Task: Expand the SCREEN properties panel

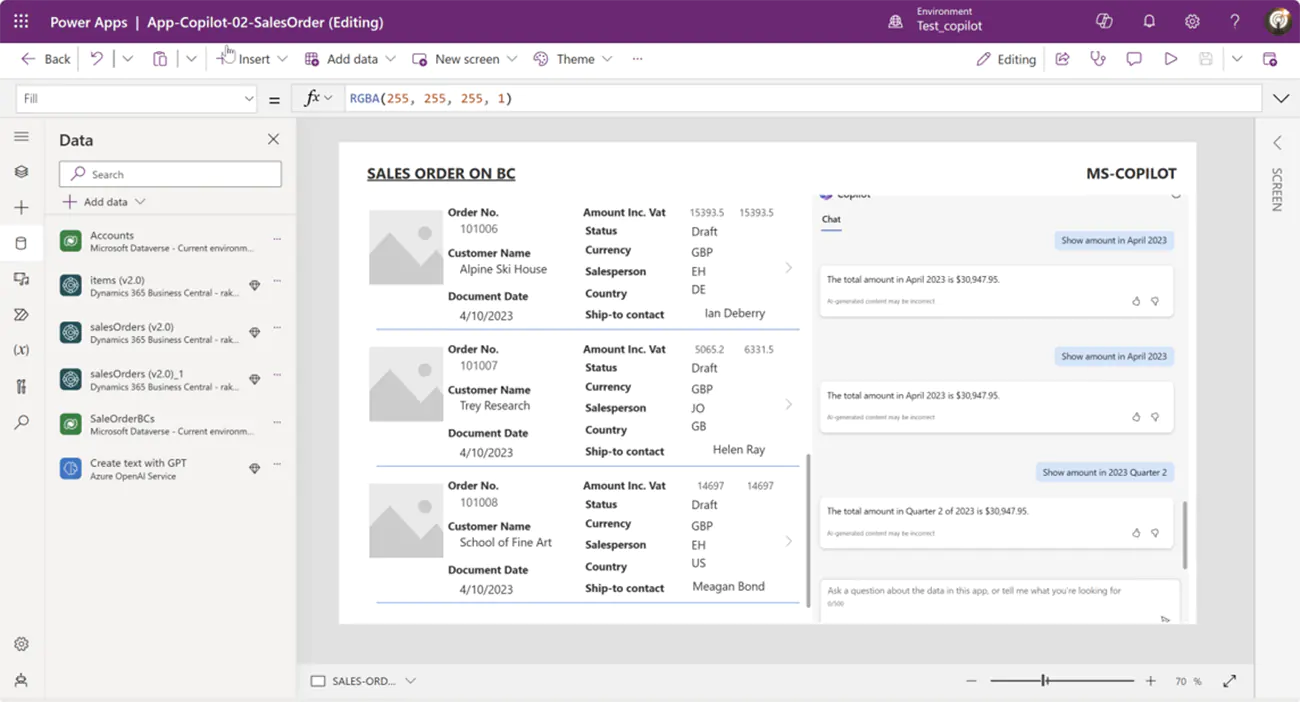Action: (x=1277, y=143)
